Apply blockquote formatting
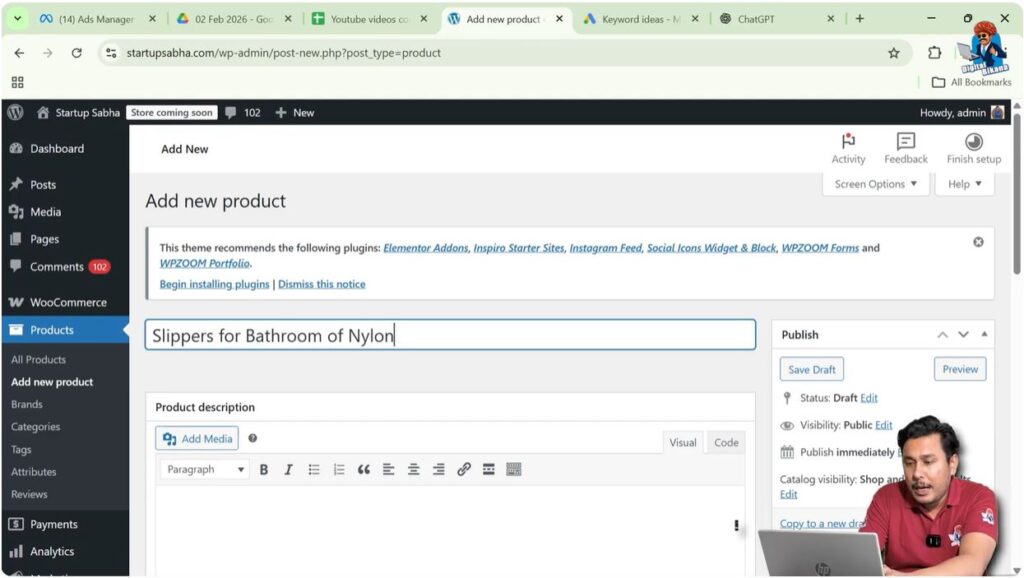The image size is (1024, 578). click(364, 469)
